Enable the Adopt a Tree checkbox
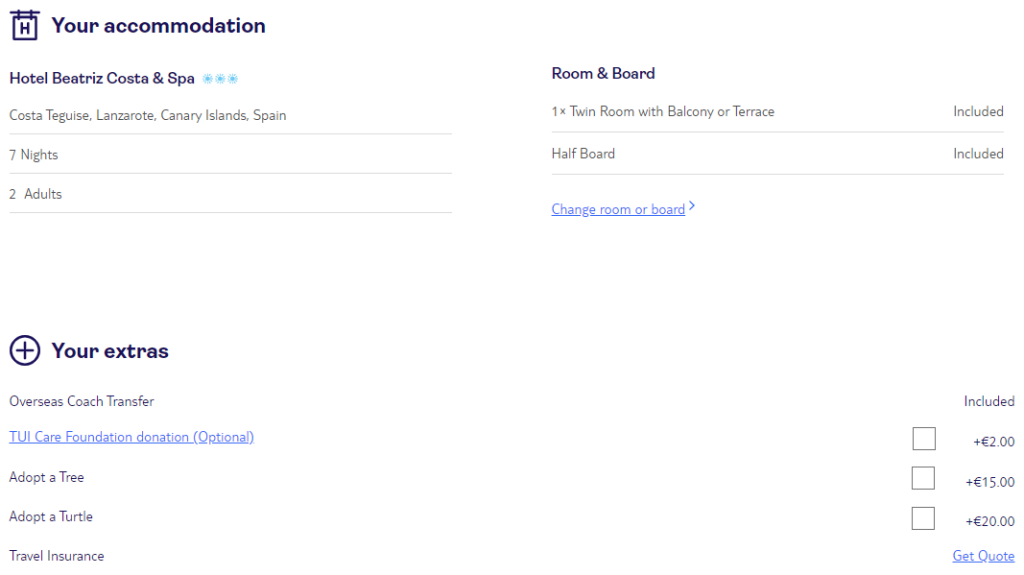1024x575 pixels. (x=923, y=478)
